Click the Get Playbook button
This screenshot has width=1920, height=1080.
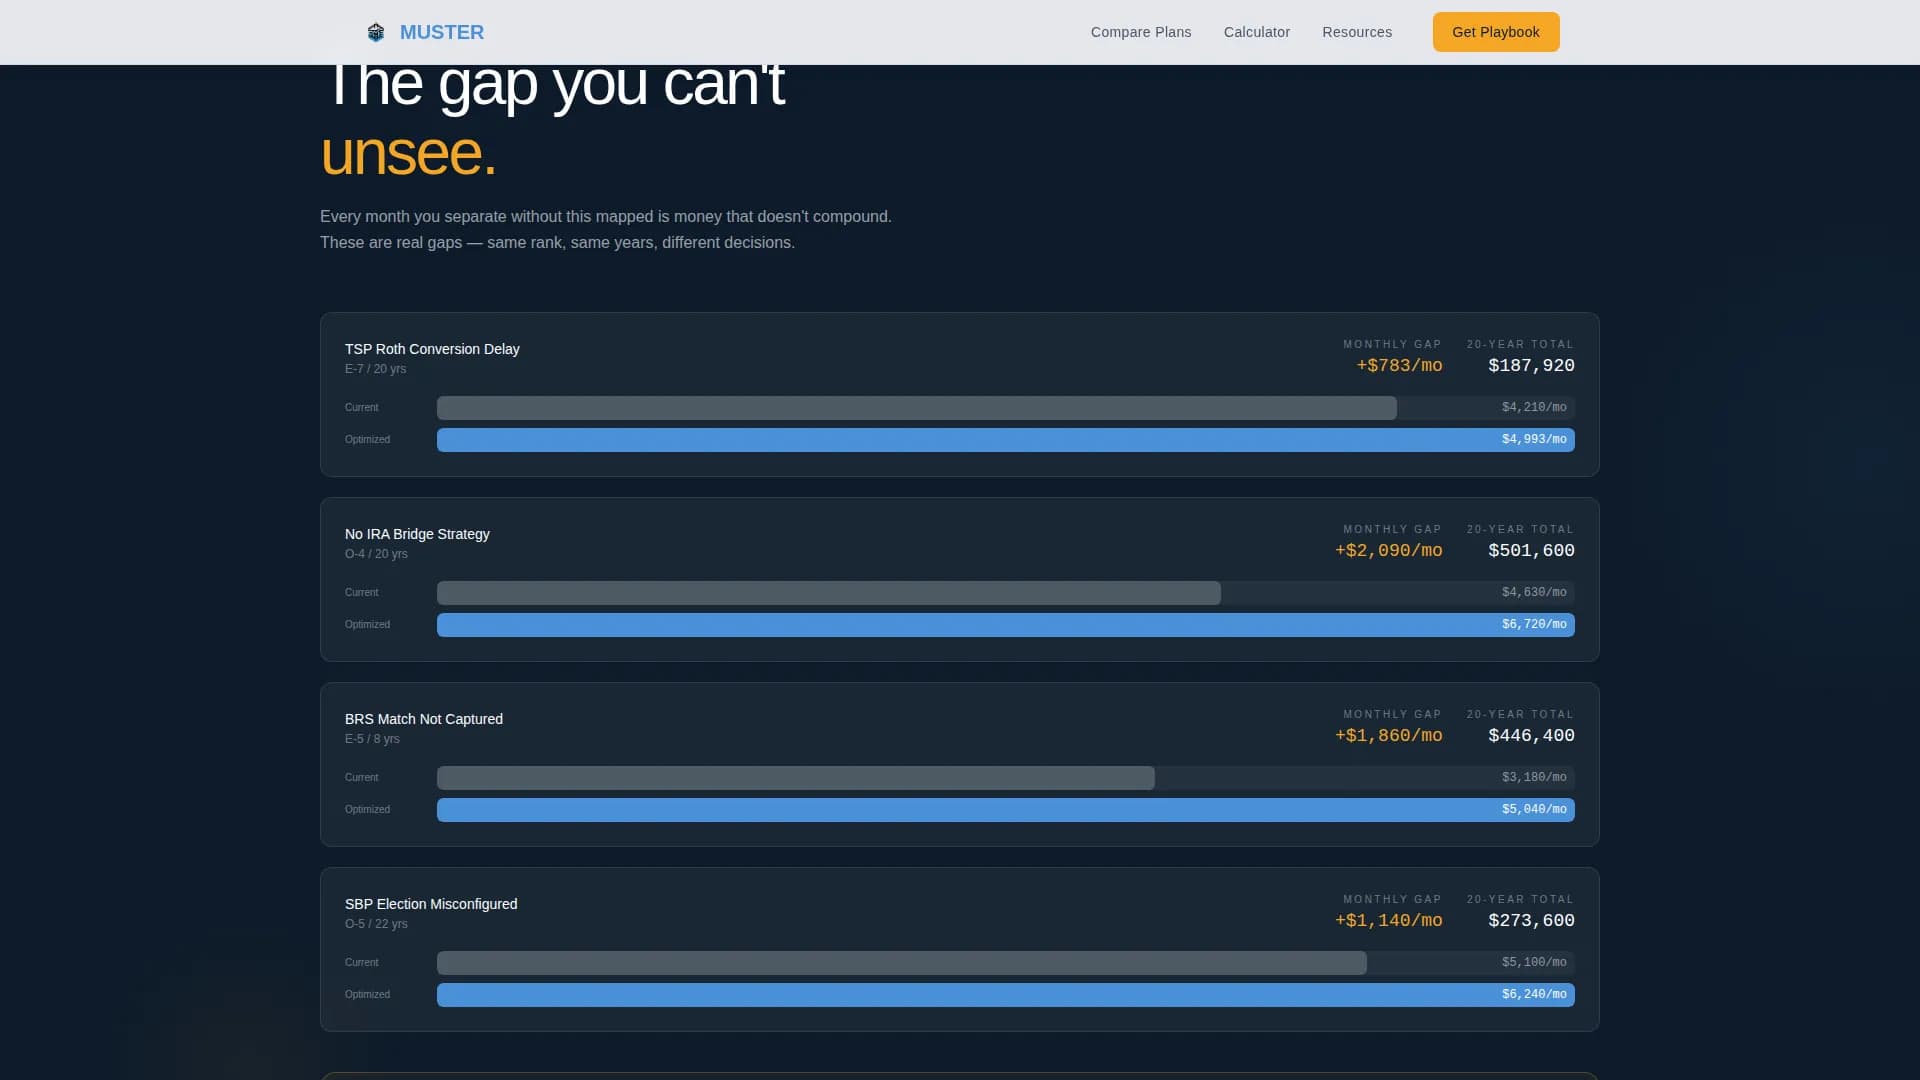click(x=1496, y=32)
